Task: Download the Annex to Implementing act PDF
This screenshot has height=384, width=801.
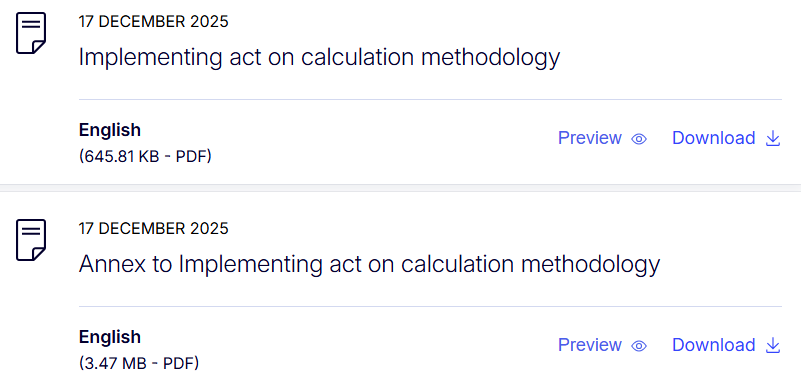Action: (x=726, y=345)
